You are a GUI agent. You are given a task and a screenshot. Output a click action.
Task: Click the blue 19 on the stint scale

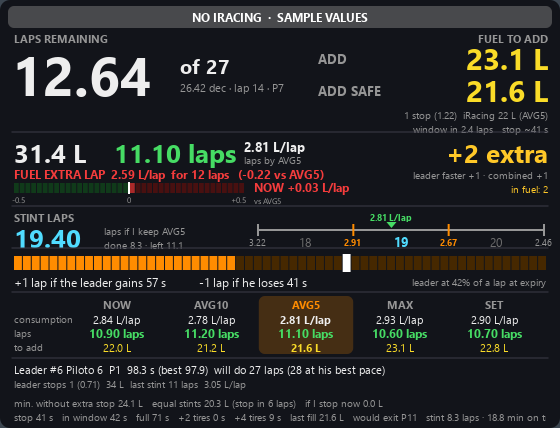pos(401,243)
